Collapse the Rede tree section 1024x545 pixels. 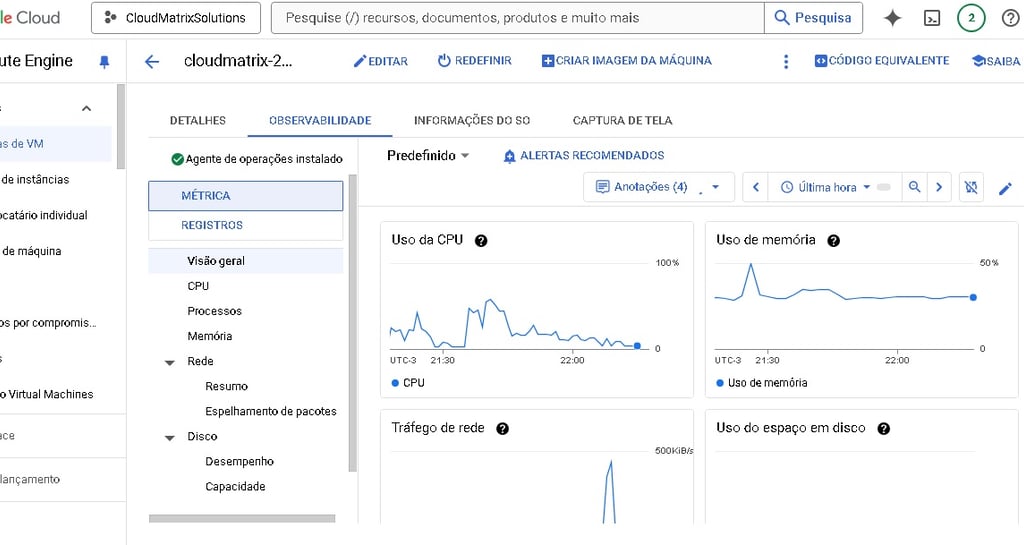click(170, 362)
